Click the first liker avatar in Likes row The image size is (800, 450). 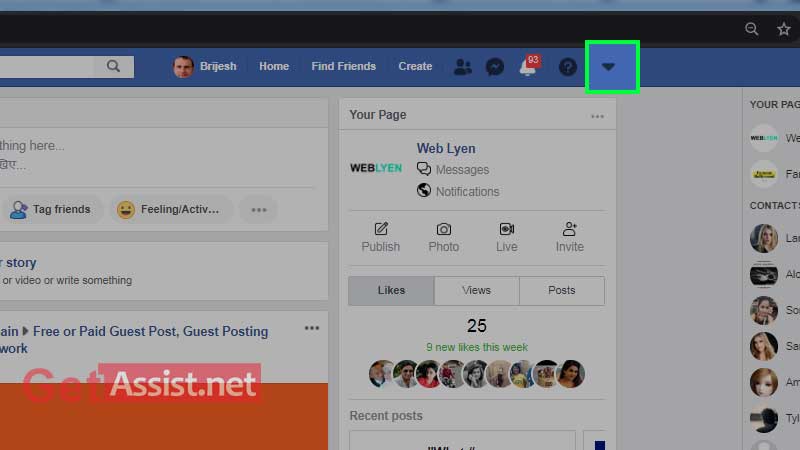pyautogui.click(x=381, y=373)
